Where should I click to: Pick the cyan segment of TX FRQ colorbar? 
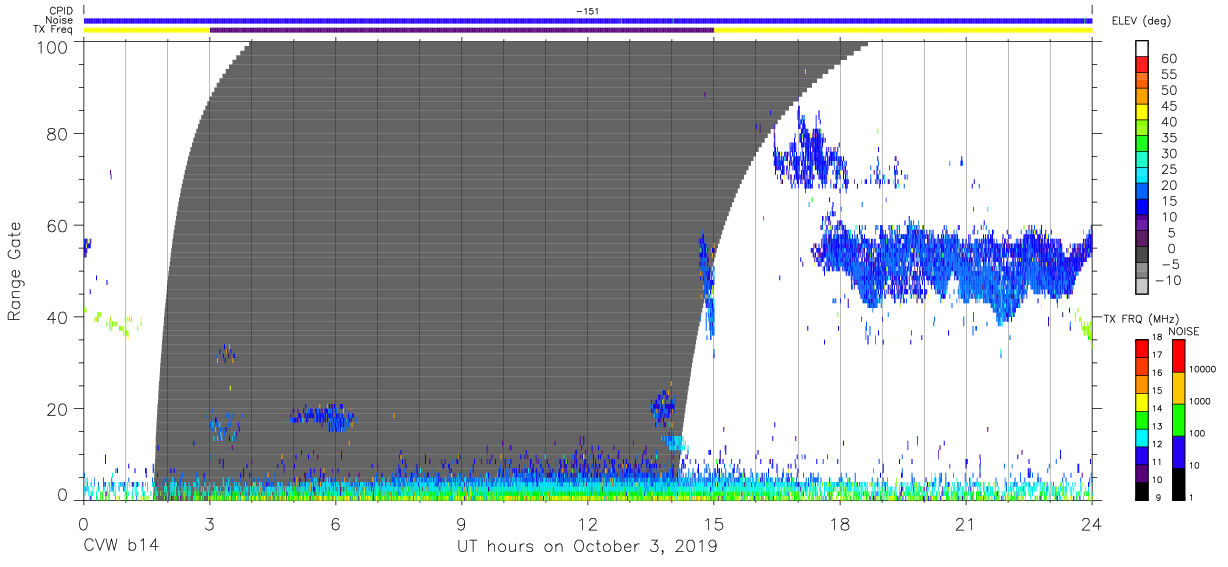coord(1142,437)
